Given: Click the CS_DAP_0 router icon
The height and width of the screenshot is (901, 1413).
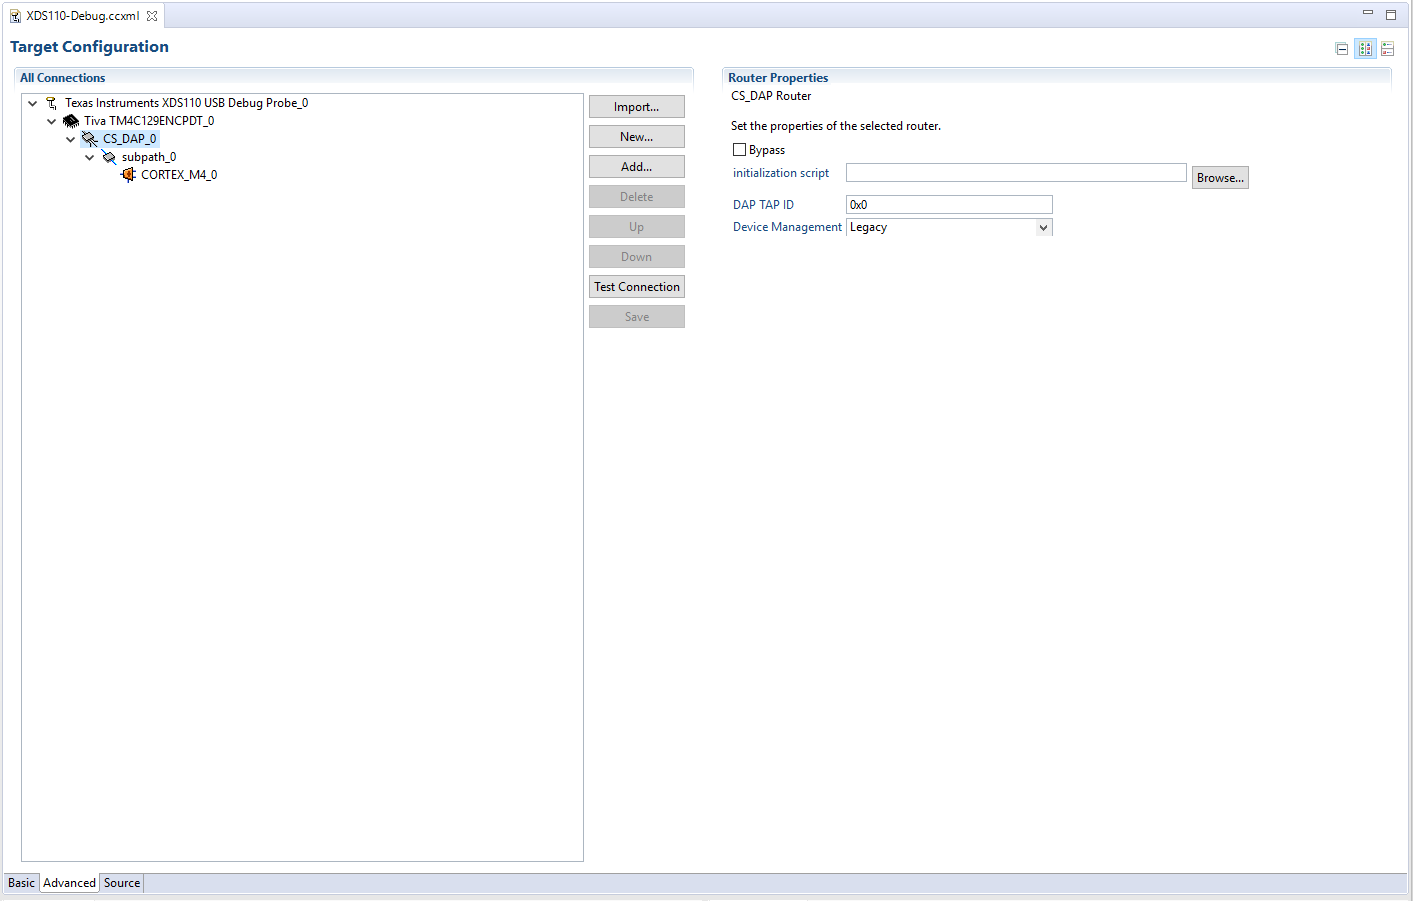Looking at the screenshot, I should pyautogui.click(x=90, y=139).
